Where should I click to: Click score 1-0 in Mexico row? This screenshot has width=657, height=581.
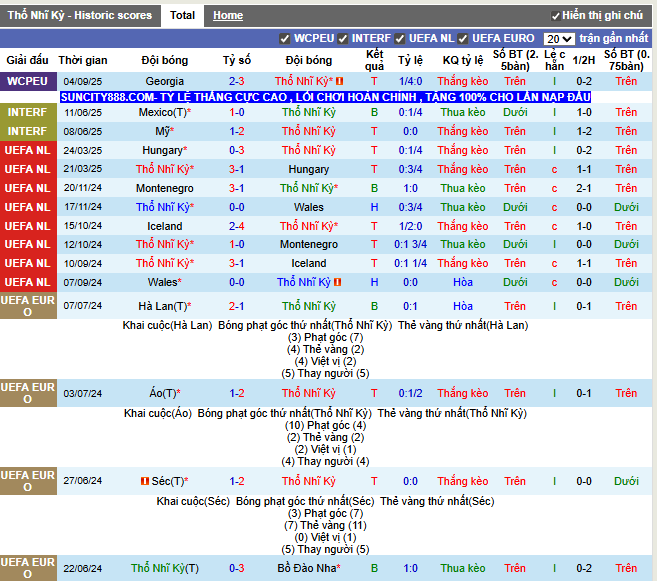237,112
